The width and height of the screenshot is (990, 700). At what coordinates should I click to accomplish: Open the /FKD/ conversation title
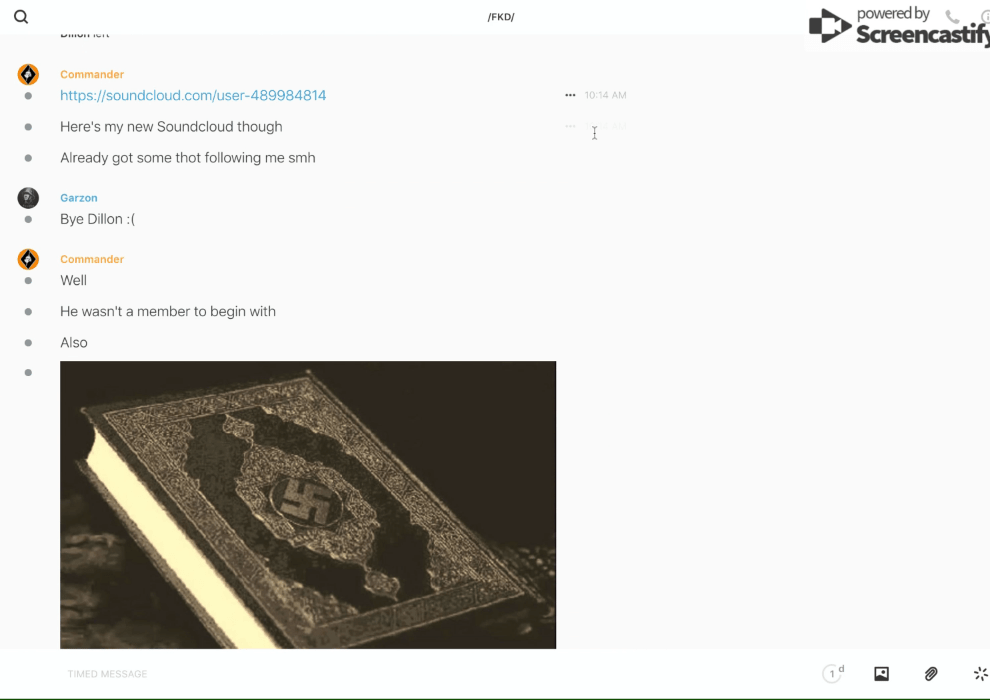pos(501,17)
